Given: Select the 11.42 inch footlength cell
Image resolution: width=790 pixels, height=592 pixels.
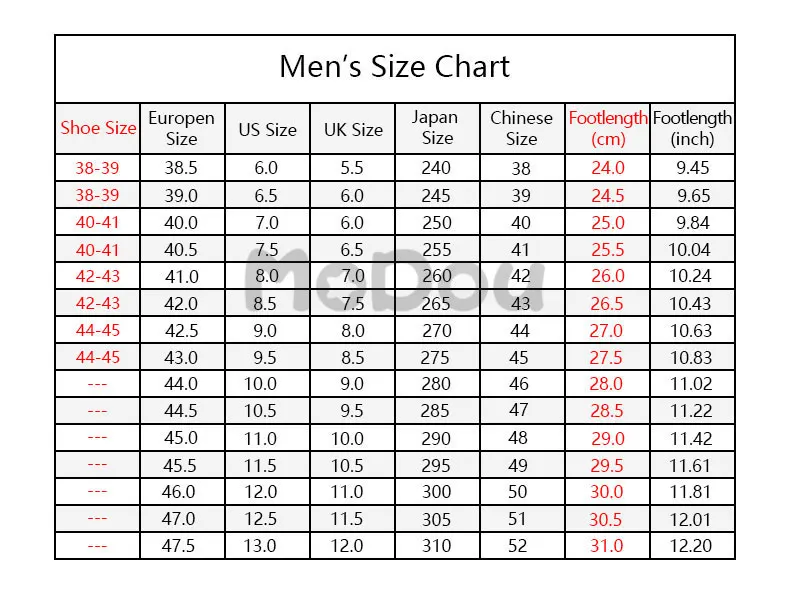Looking at the screenshot, I should 691,438.
